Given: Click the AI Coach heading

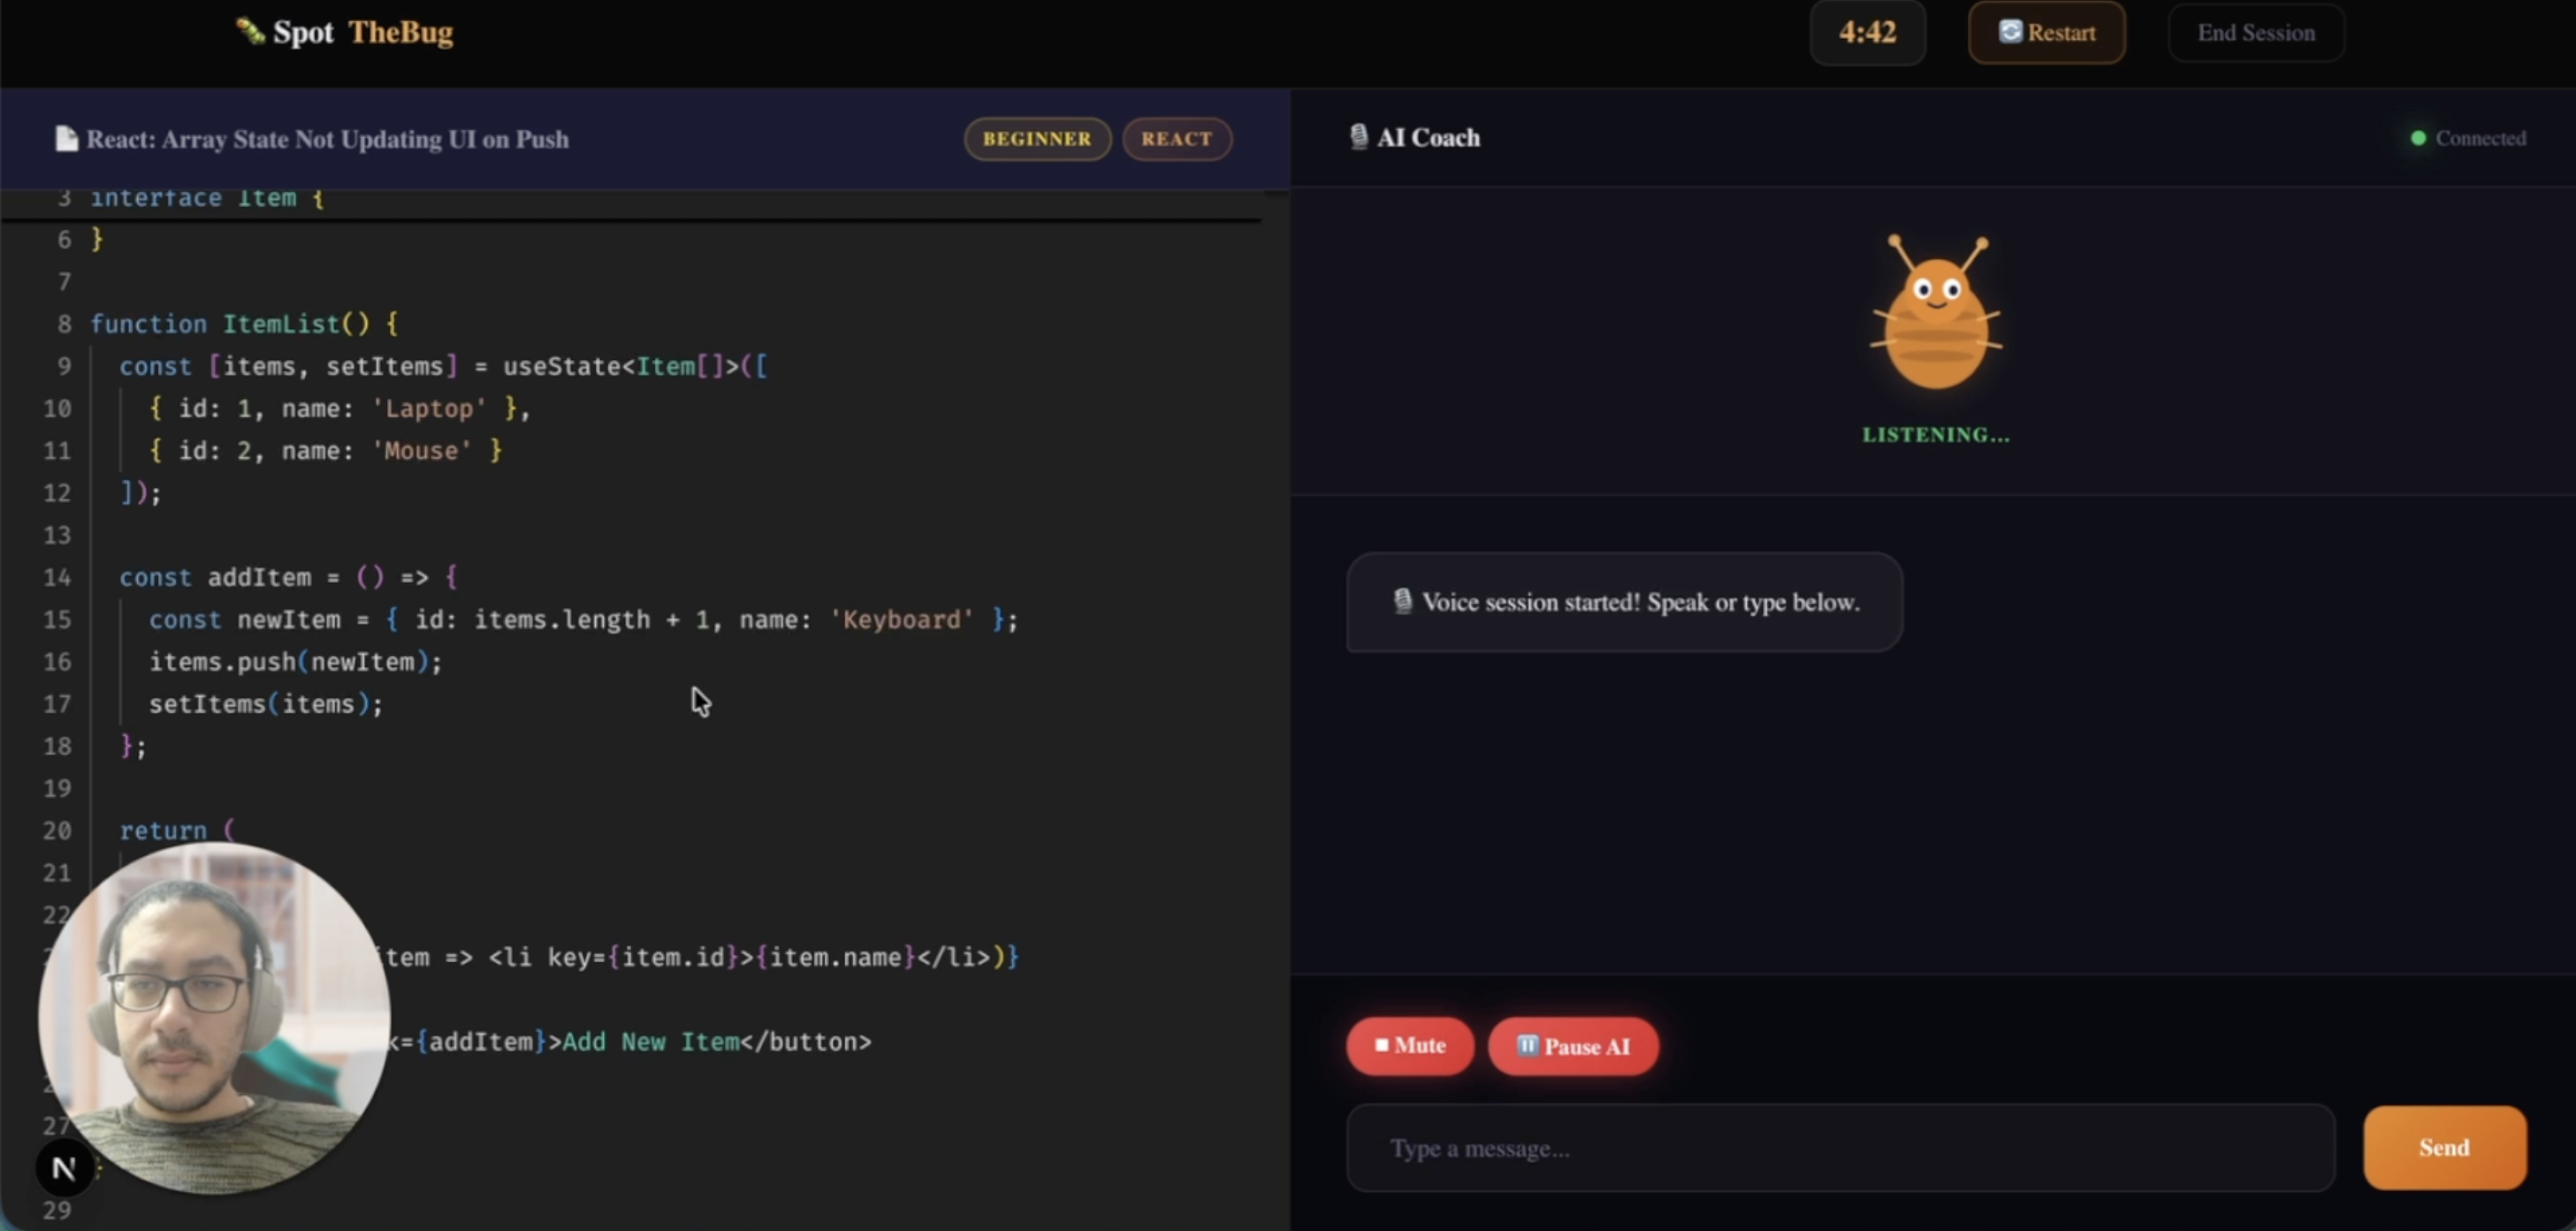Looking at the screenshot, I should pos(1428,138).
